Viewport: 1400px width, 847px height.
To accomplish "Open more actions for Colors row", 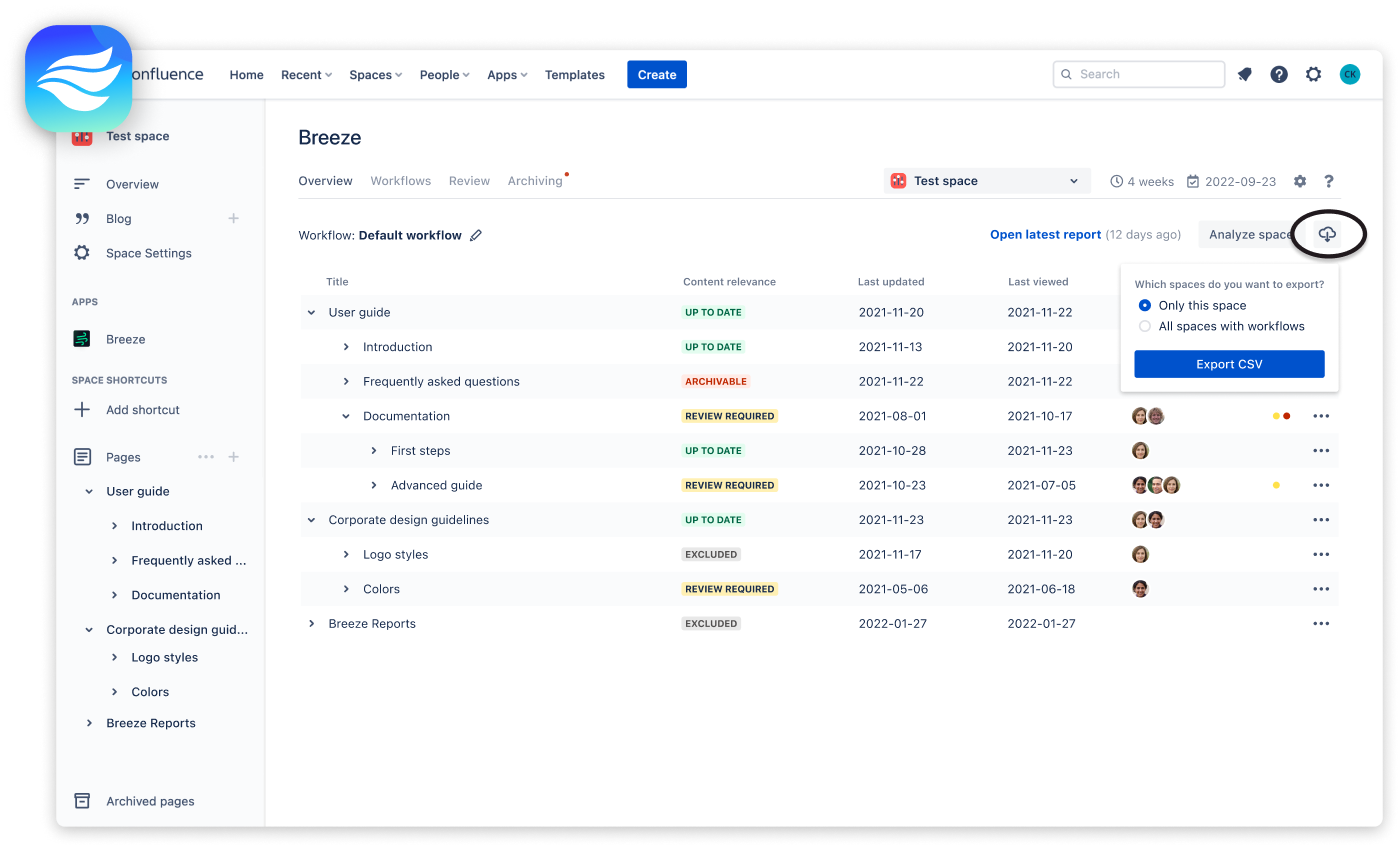I will click(1321, 589).
